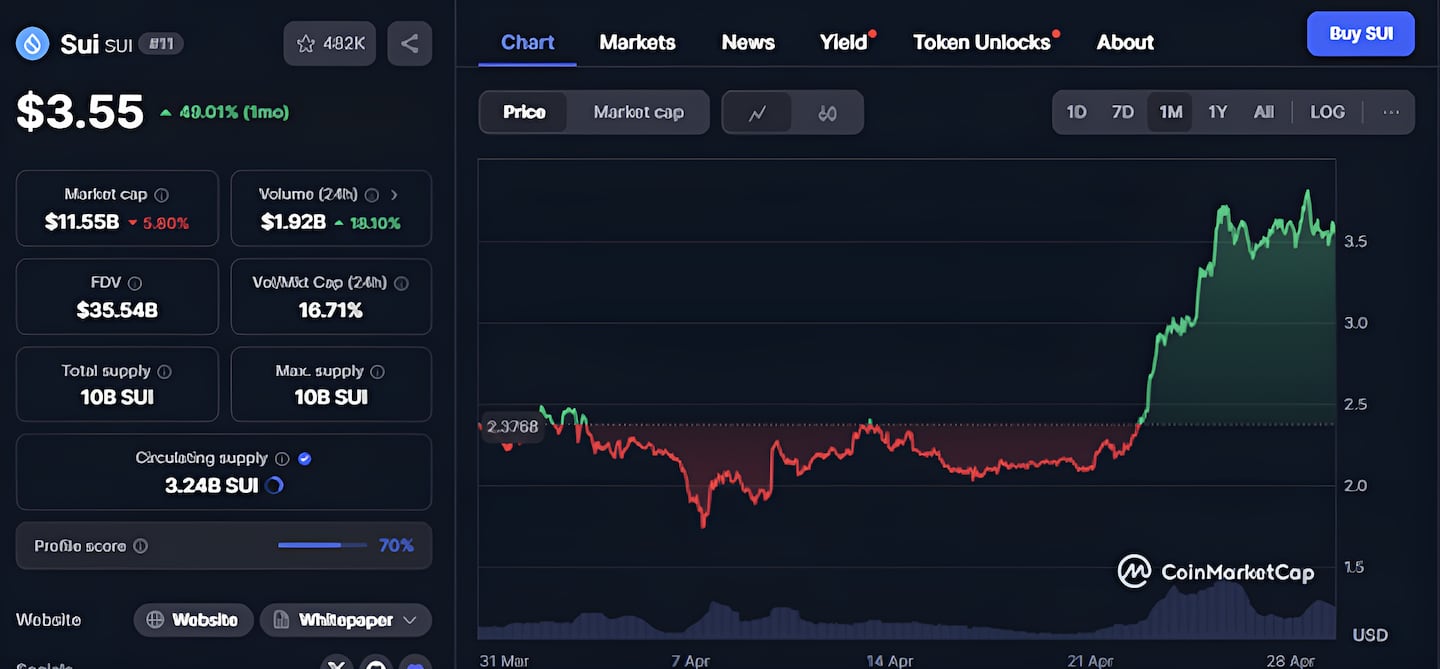Select the Price chart toggle
This screenshot has height=669, width=1440.
coord(524,112)
